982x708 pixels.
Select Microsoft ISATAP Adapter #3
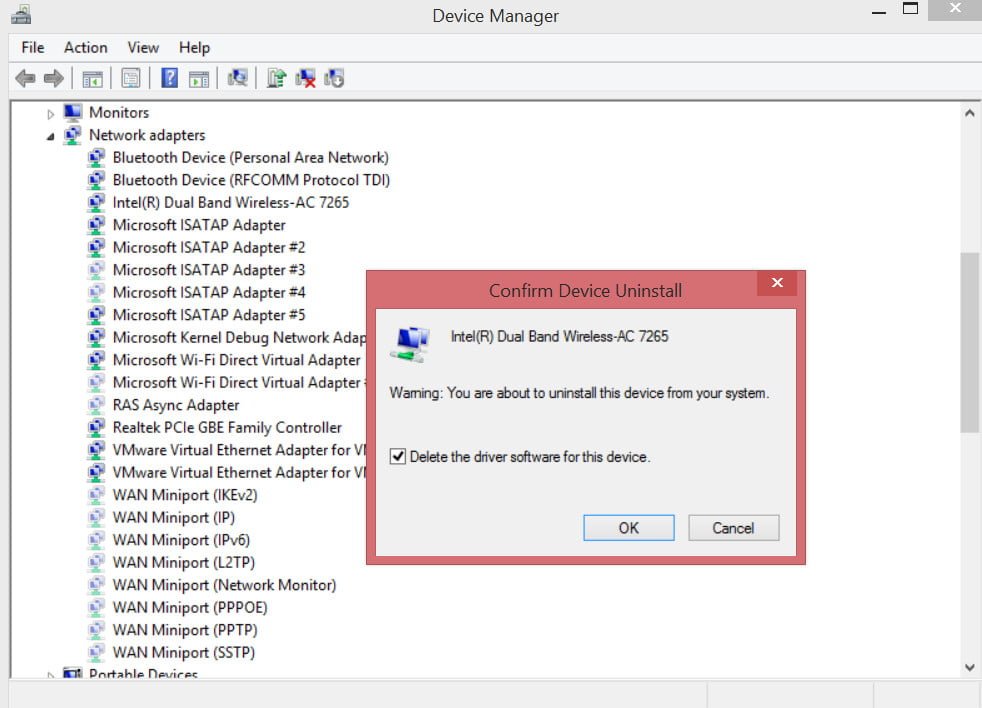click(209, 270)
